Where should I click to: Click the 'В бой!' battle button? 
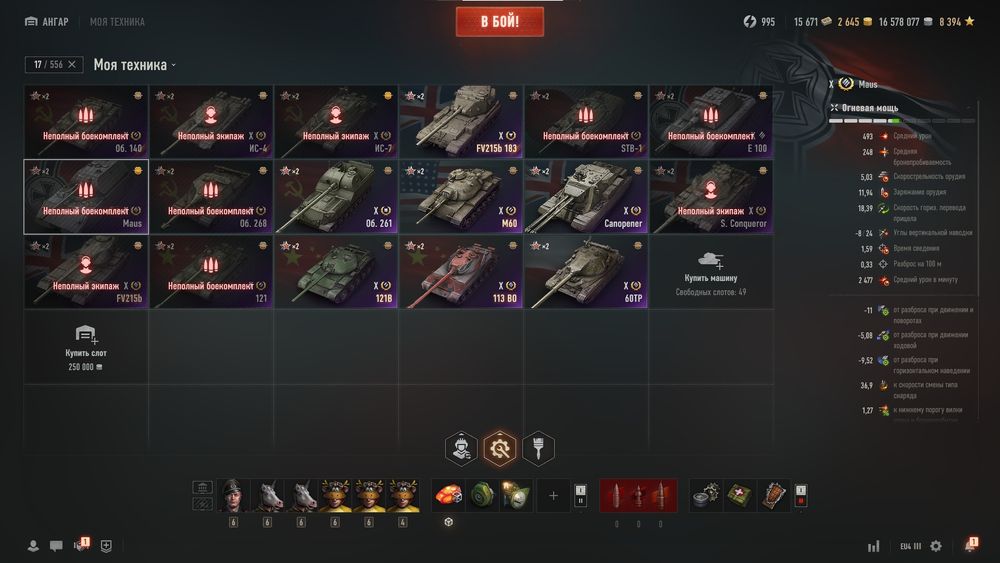pyautogui.click(x=500, y=22)
